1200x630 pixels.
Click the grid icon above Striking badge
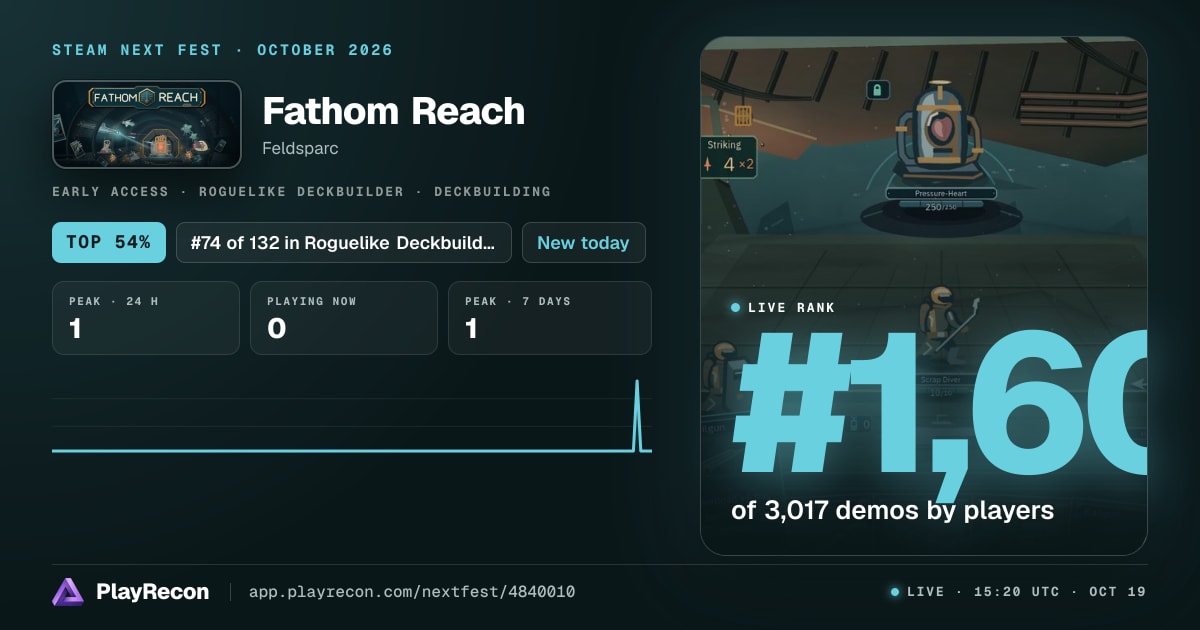[743, 114]
